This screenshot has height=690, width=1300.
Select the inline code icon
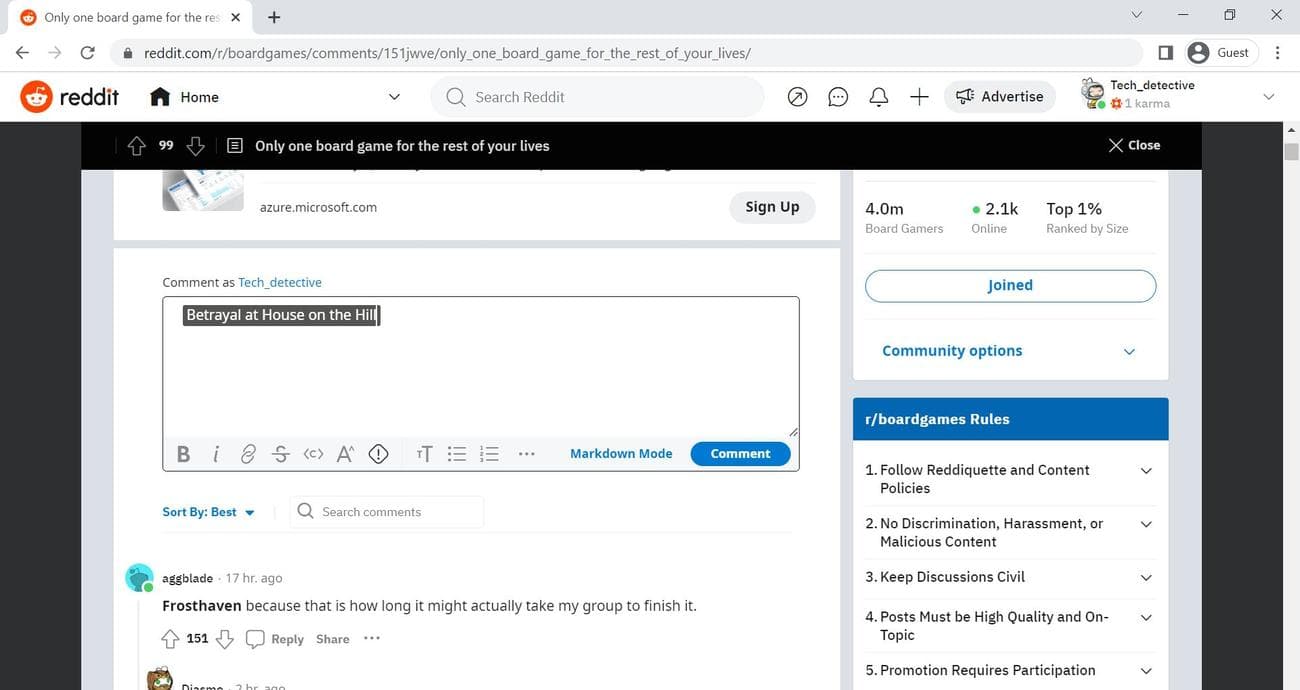(313, 454)
